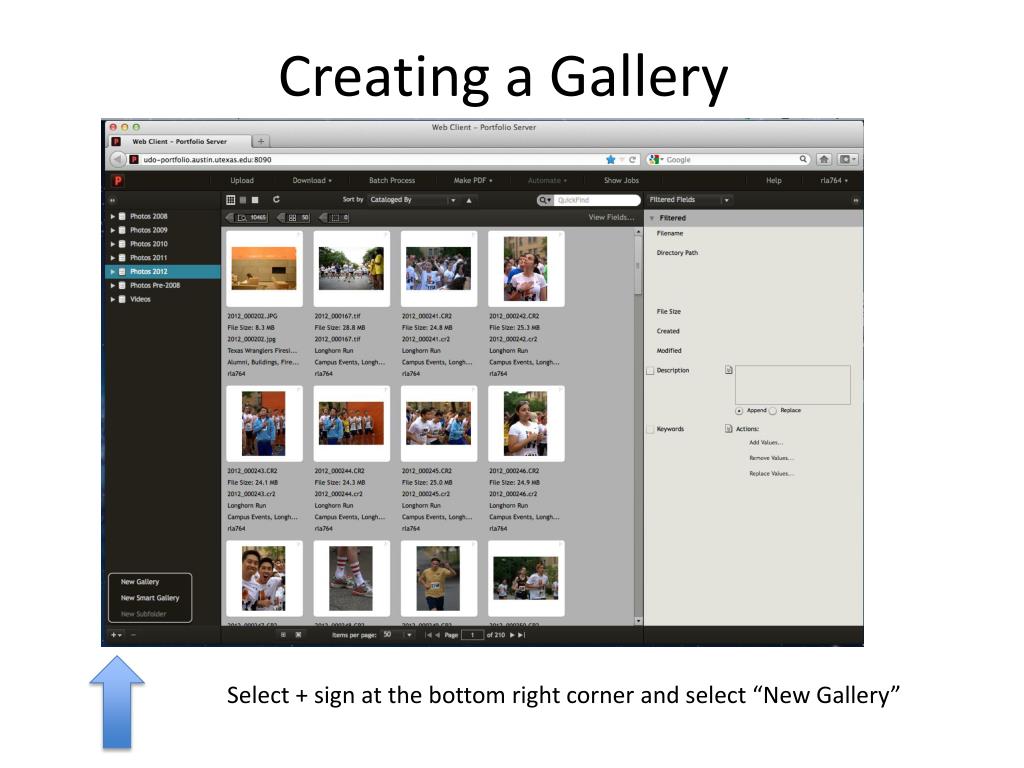Expand the Photos Pre-2008 catalog
This screenshot has width=1024, height=768.
(112, 285)
